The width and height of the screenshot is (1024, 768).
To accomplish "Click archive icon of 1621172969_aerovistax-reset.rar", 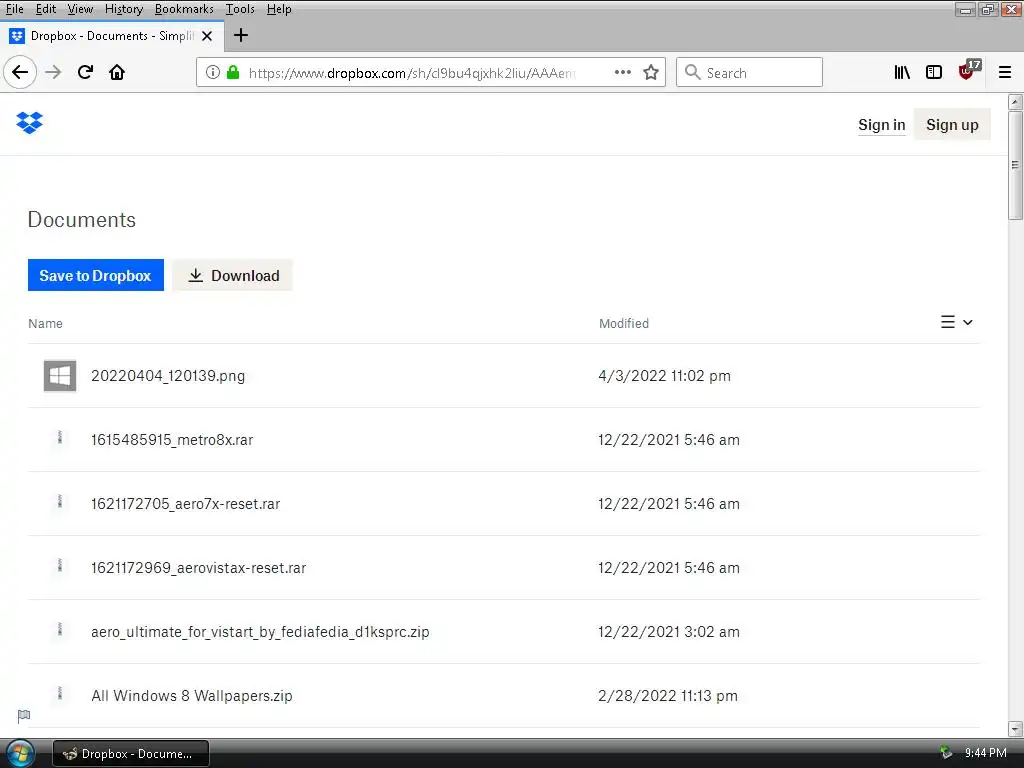I will point(59,566).
